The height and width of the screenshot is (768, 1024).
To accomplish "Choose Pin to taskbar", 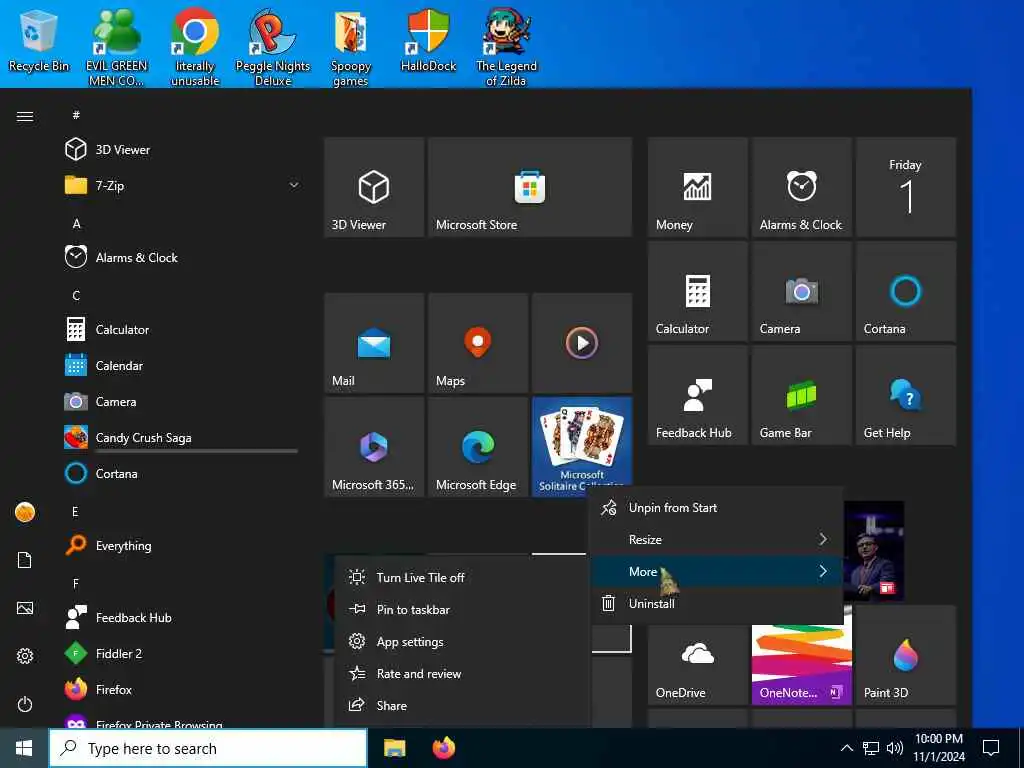I will tap(462, 609).
